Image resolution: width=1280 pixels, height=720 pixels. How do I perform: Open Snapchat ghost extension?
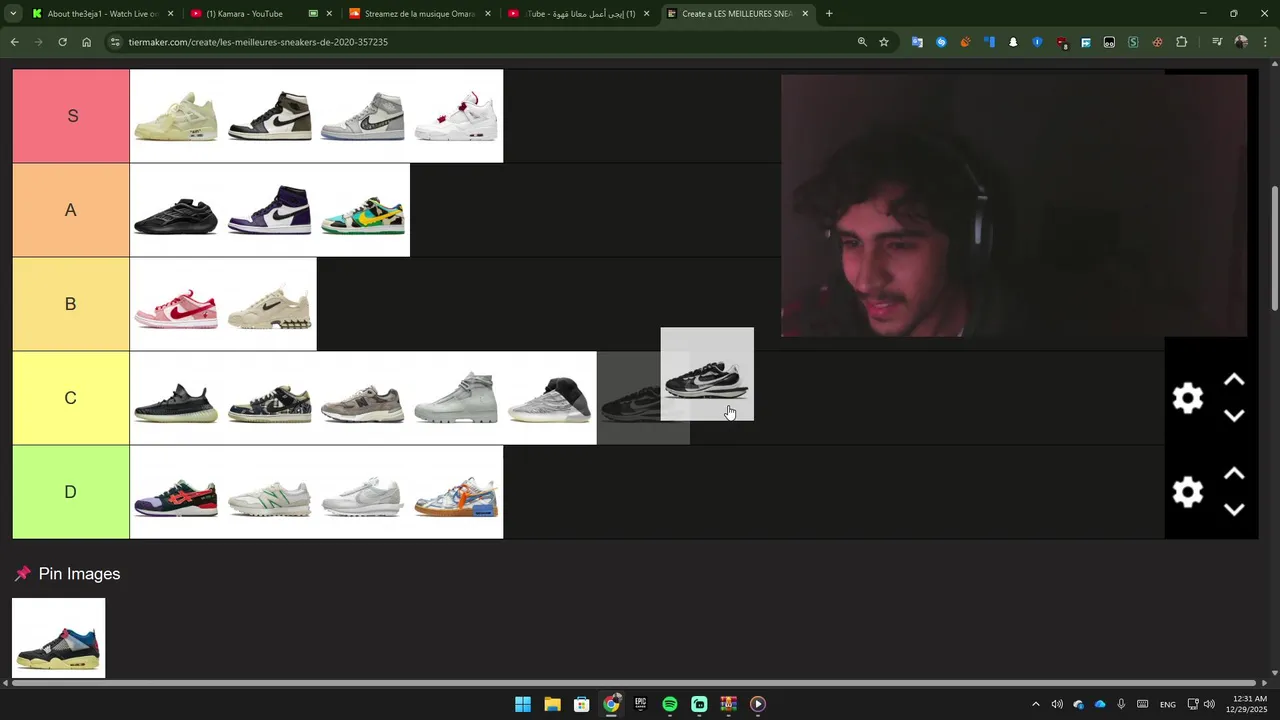(x=1013, y=42)
